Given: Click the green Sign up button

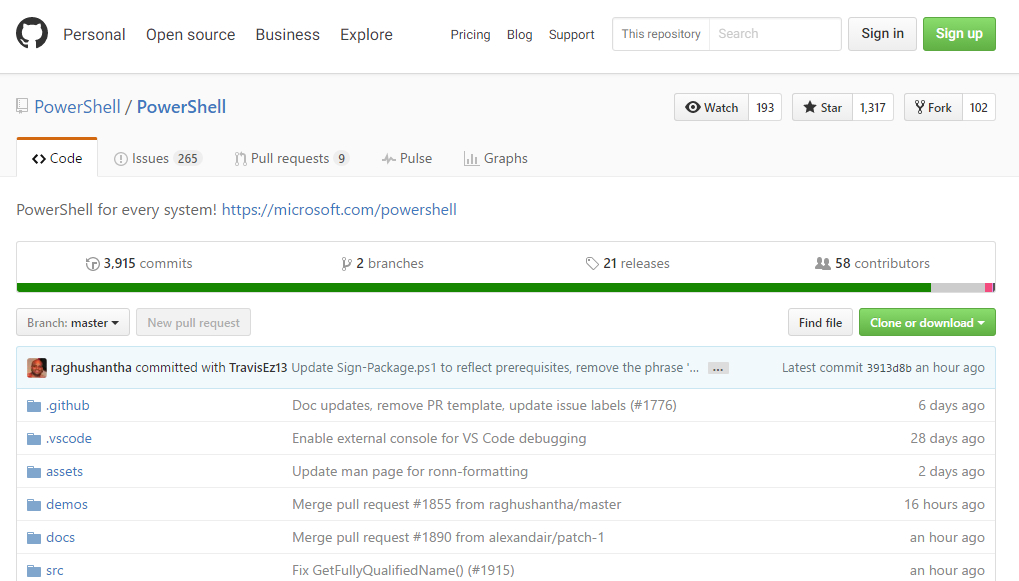Looking at the screenshot, I should click(x=958, y=33).
